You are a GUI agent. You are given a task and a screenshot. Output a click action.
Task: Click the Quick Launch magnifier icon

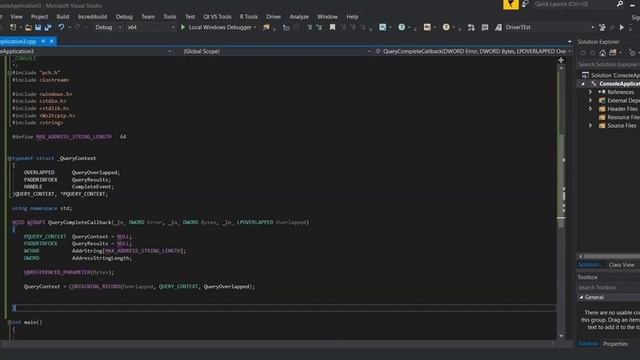(x=620, y=4)
